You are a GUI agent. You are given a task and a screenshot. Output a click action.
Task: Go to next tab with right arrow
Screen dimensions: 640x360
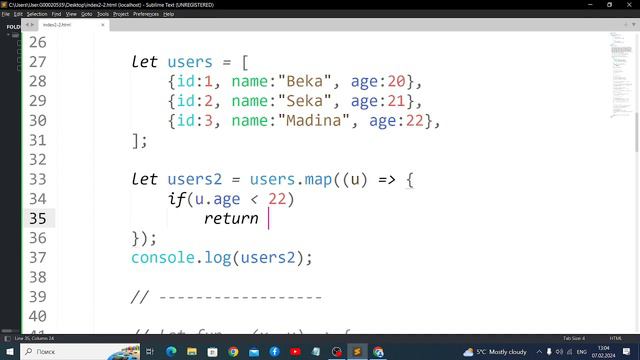[x=32, y=25]
